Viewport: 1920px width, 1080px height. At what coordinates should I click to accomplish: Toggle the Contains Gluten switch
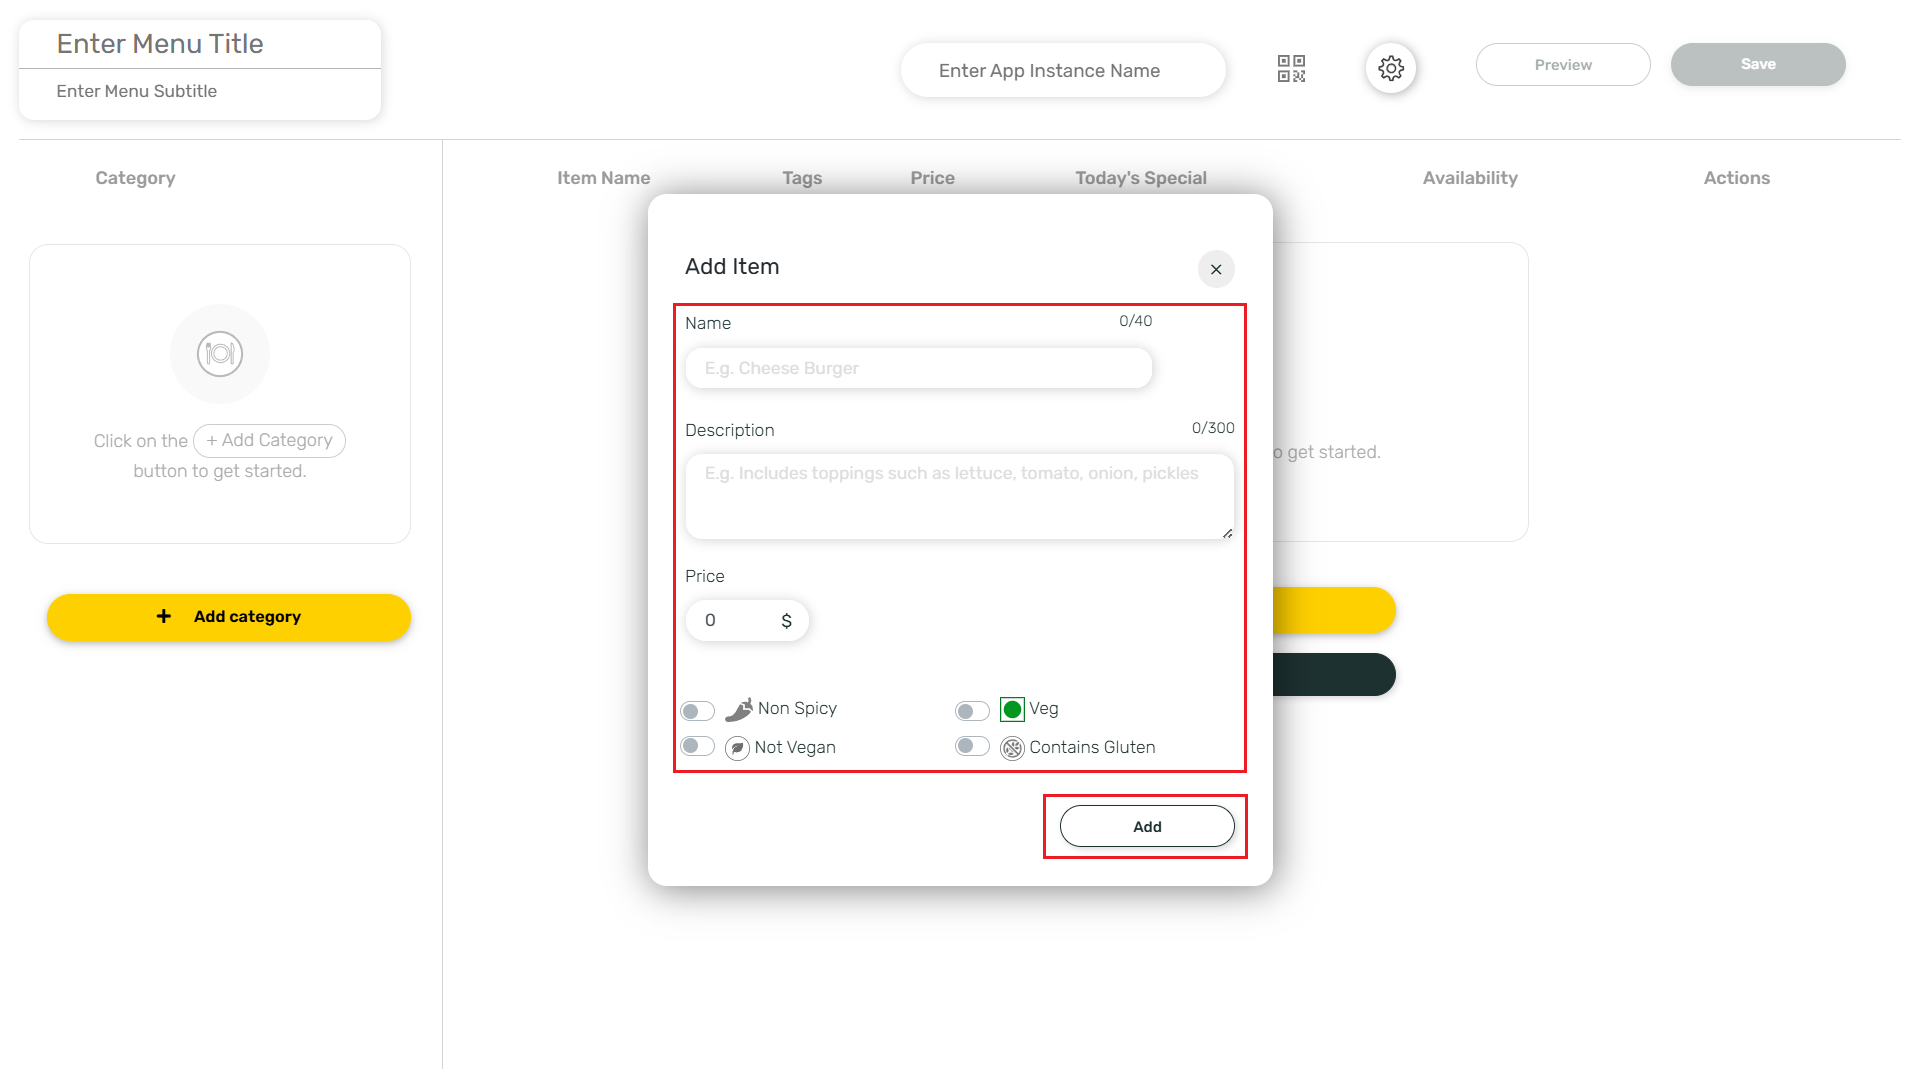pos(972,747)
